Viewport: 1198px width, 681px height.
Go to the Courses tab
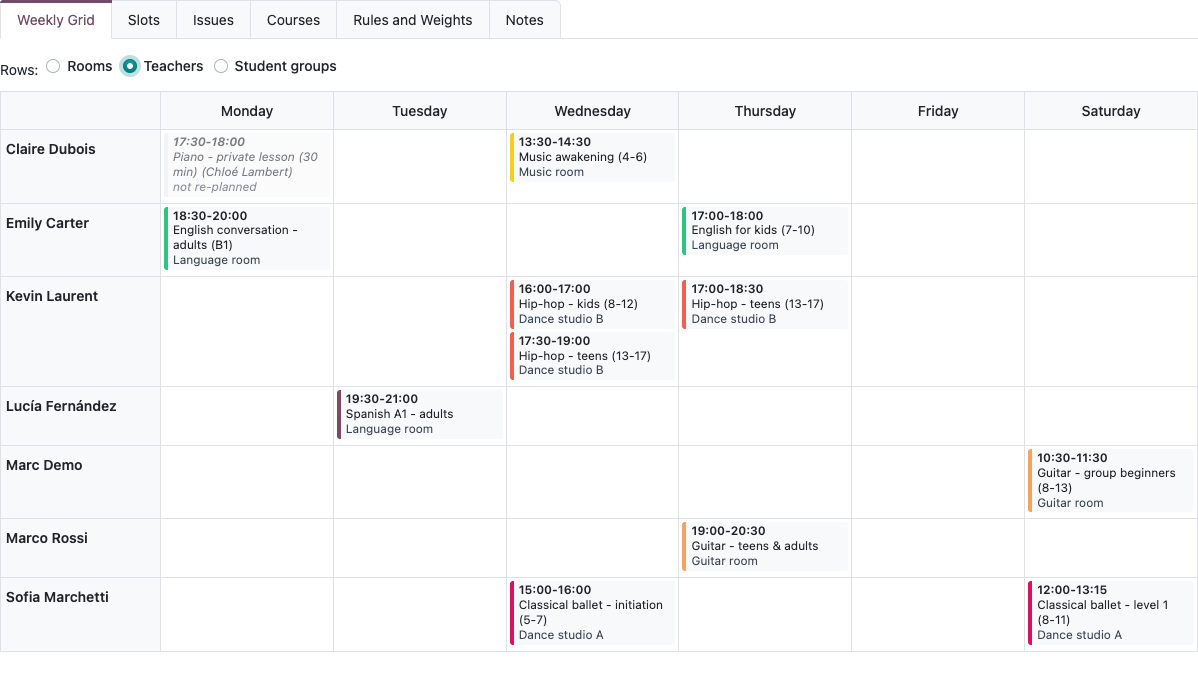(x=293, y=20)
